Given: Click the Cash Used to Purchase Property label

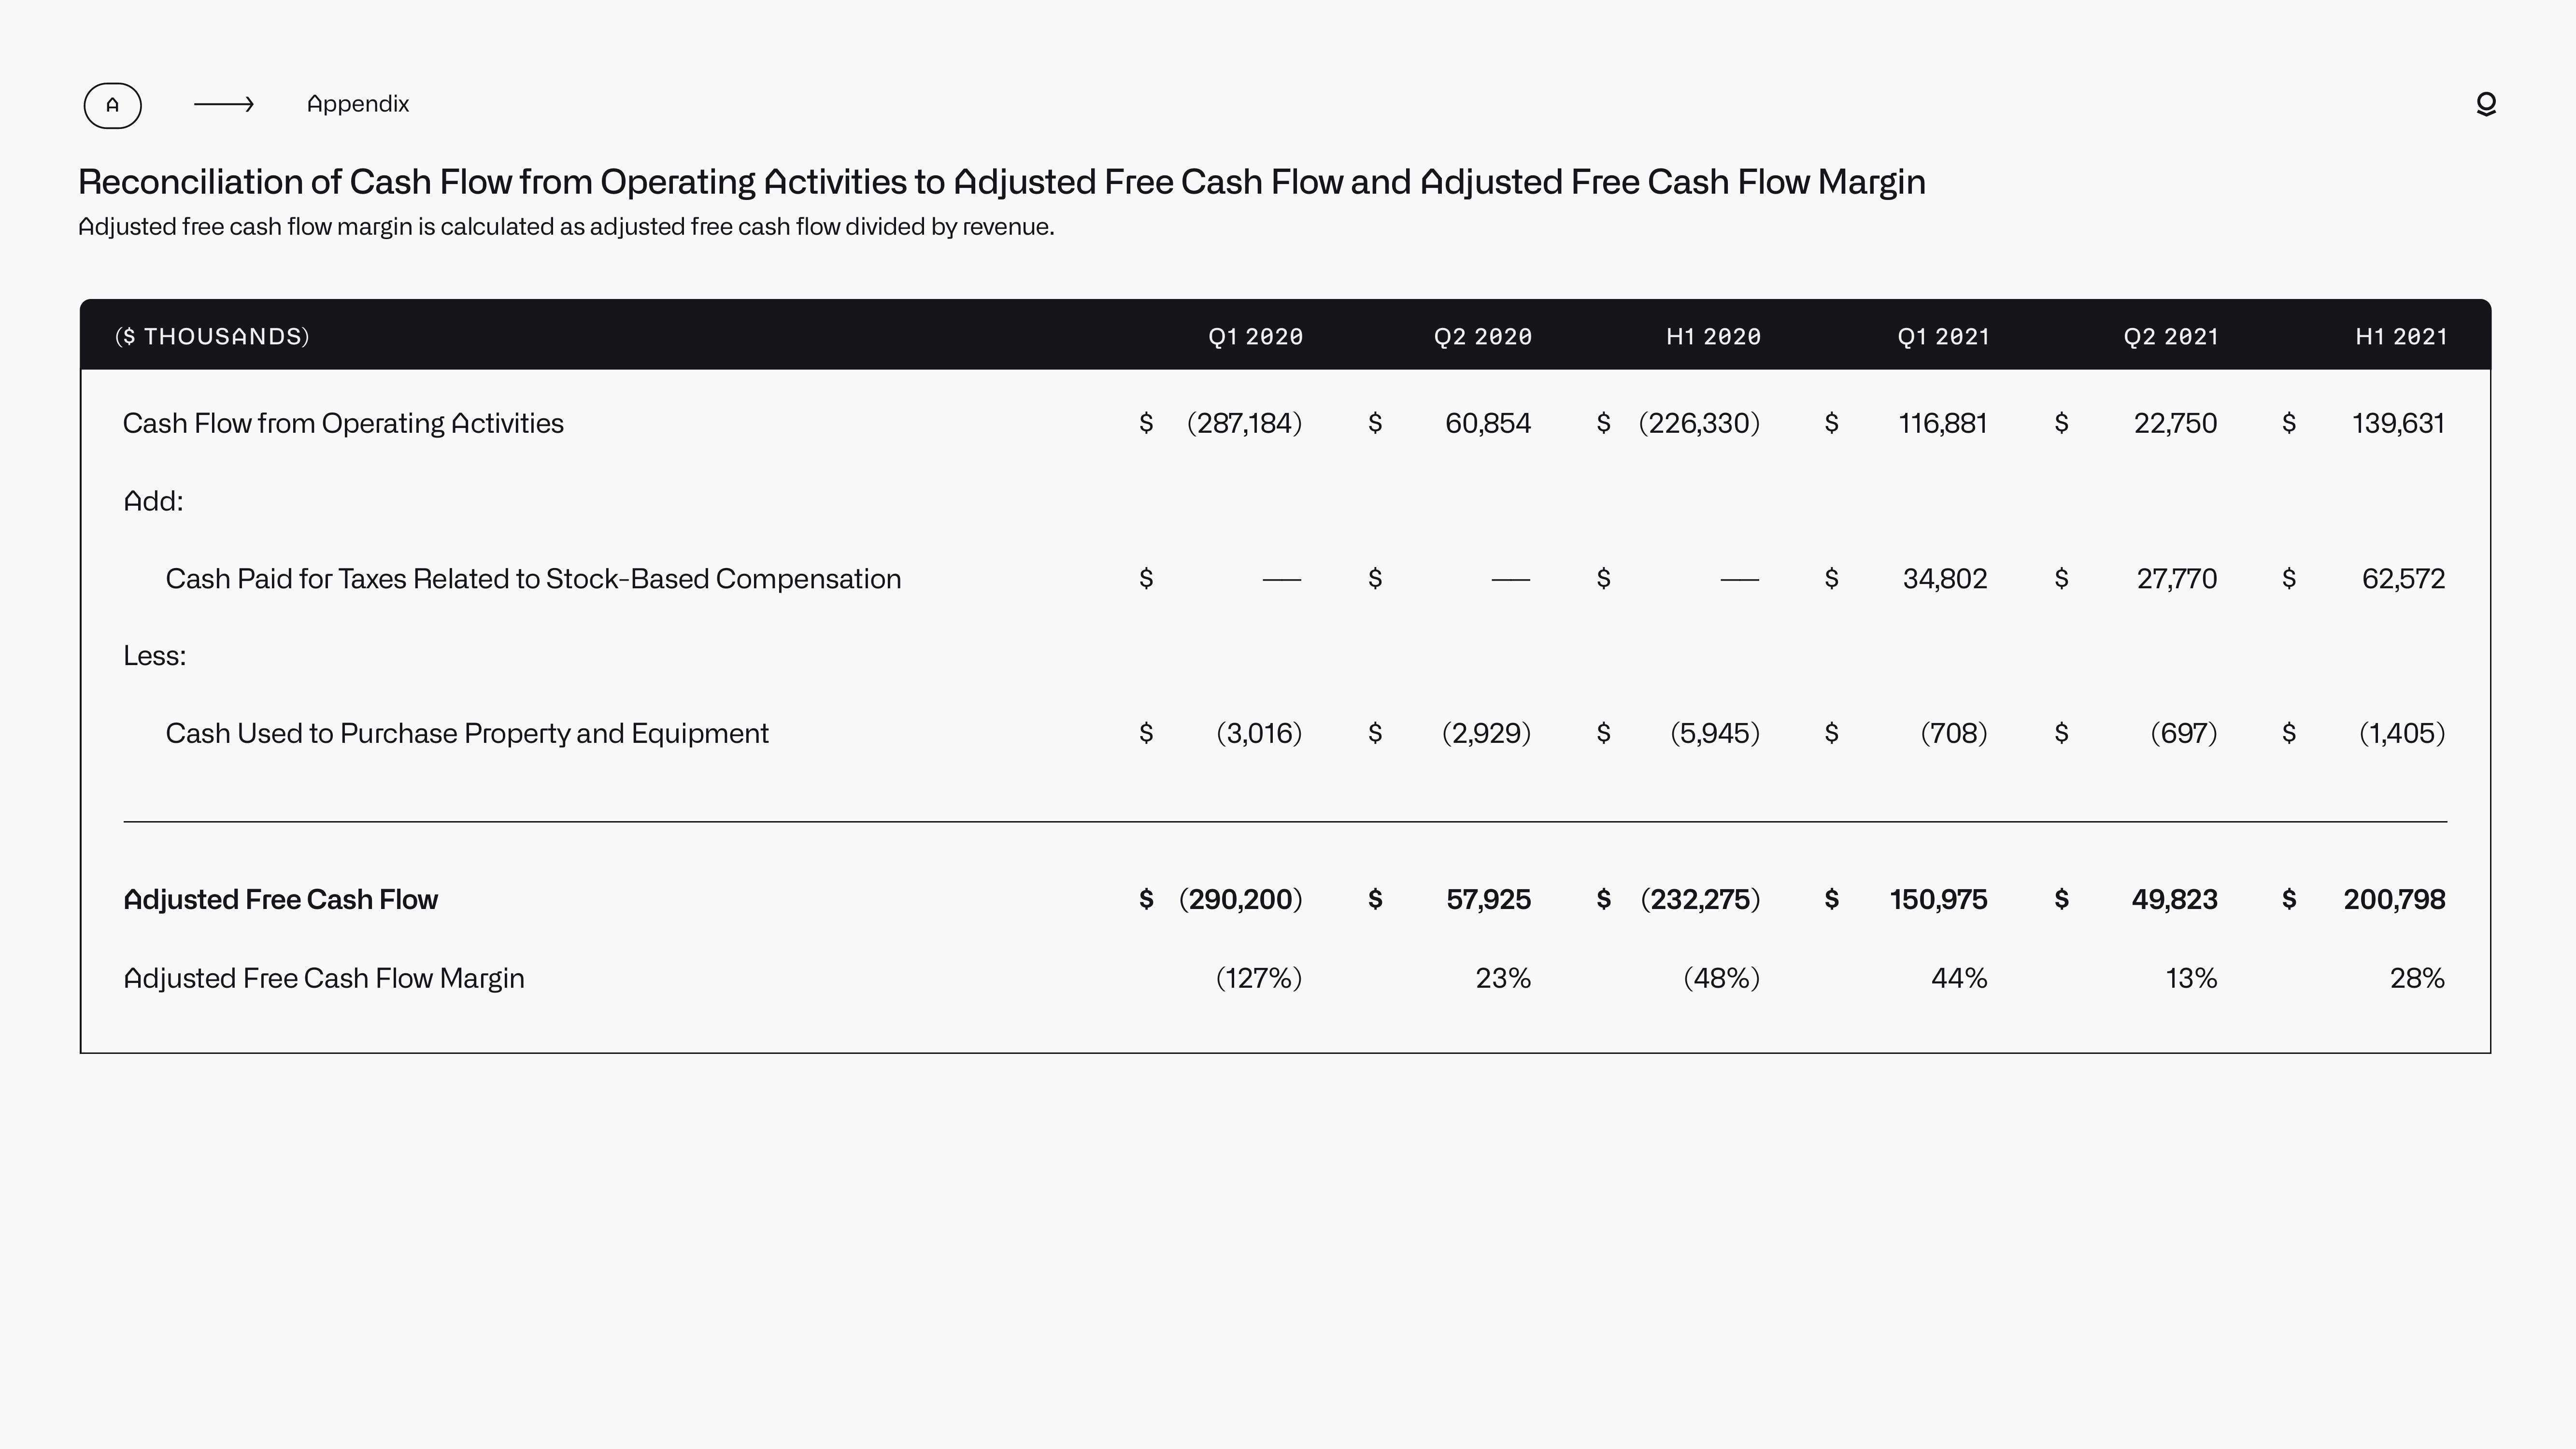Looking at the screenshot, I should (x=467, y=734).
